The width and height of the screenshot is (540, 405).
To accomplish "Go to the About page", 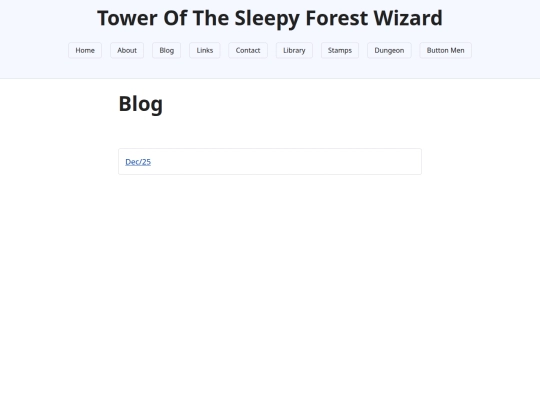I will point(127,50).
